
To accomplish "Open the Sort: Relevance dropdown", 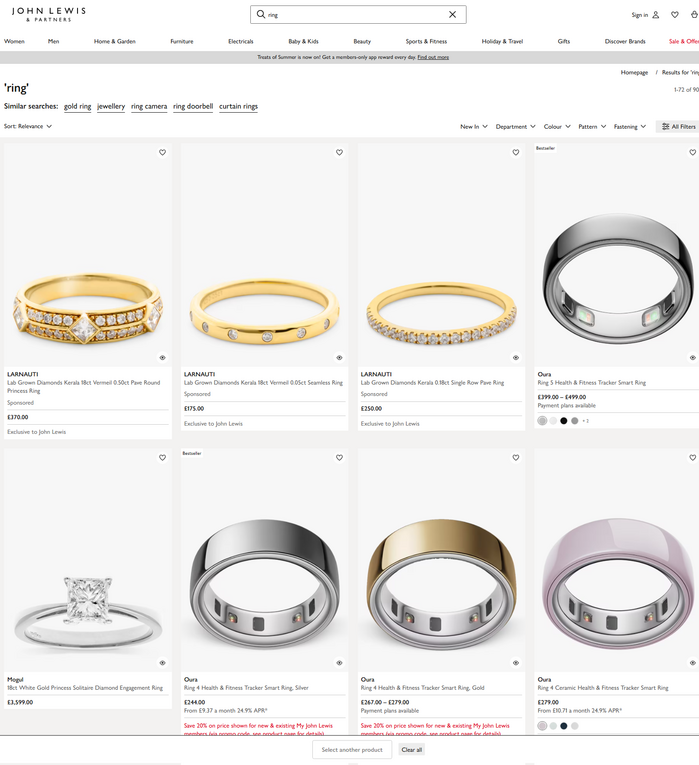I will [x=28, y=126].
